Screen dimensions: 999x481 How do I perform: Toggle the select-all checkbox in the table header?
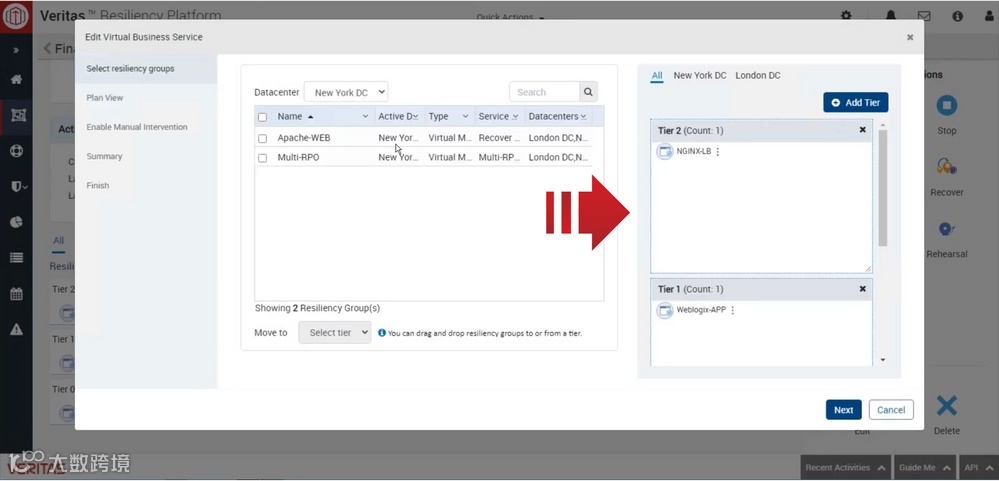(262, 117)
